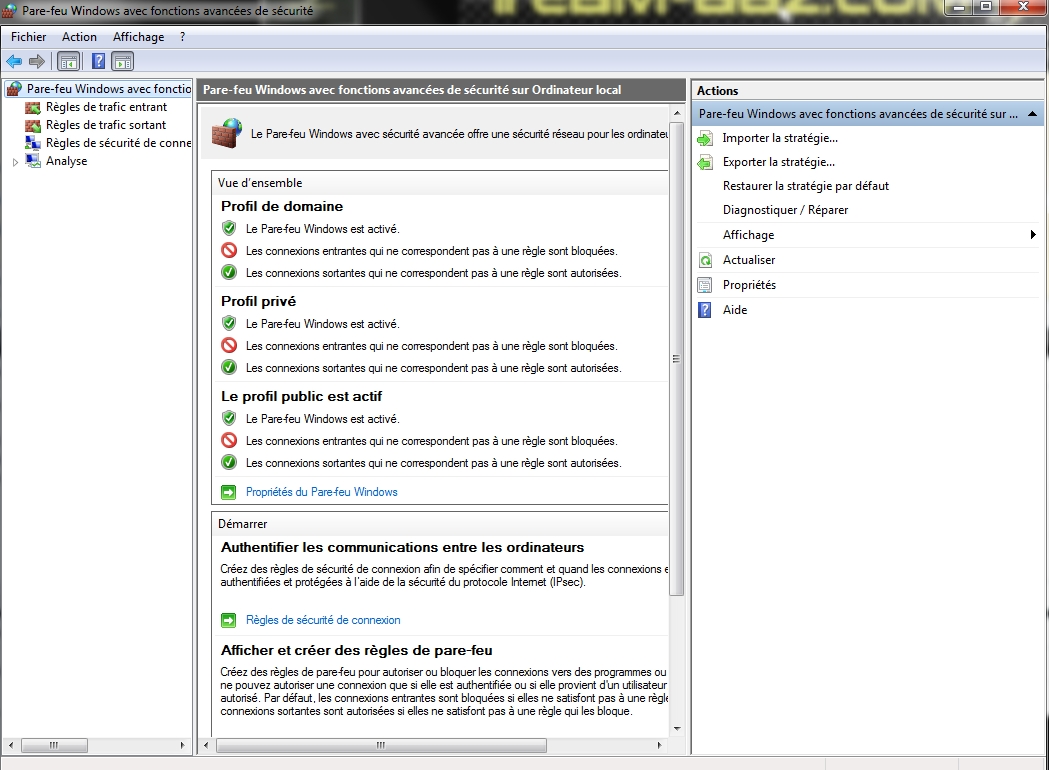
Task: Select Diagnostiquer / Réparer action
Action: (785, 211)
